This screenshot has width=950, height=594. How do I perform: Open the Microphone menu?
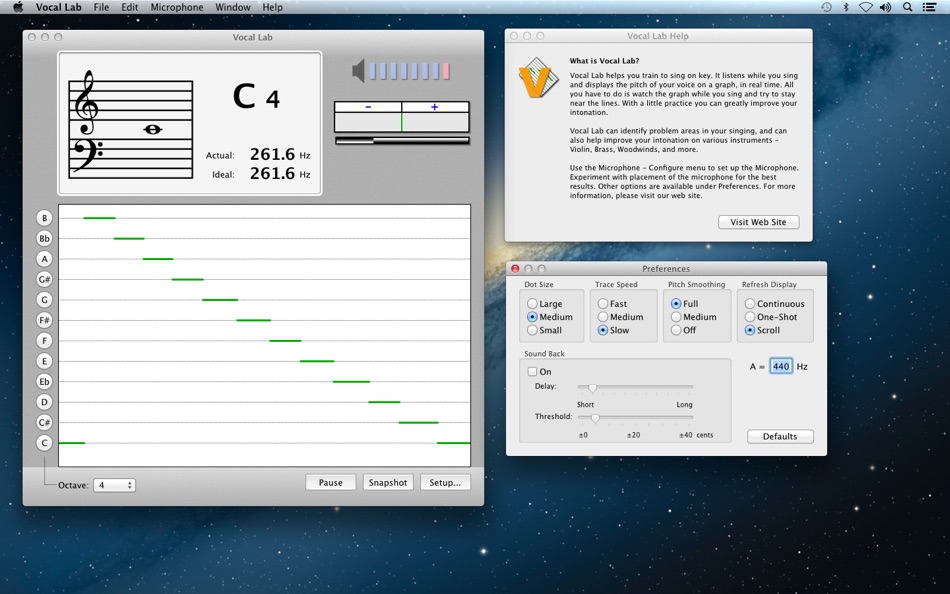point(177,7)
